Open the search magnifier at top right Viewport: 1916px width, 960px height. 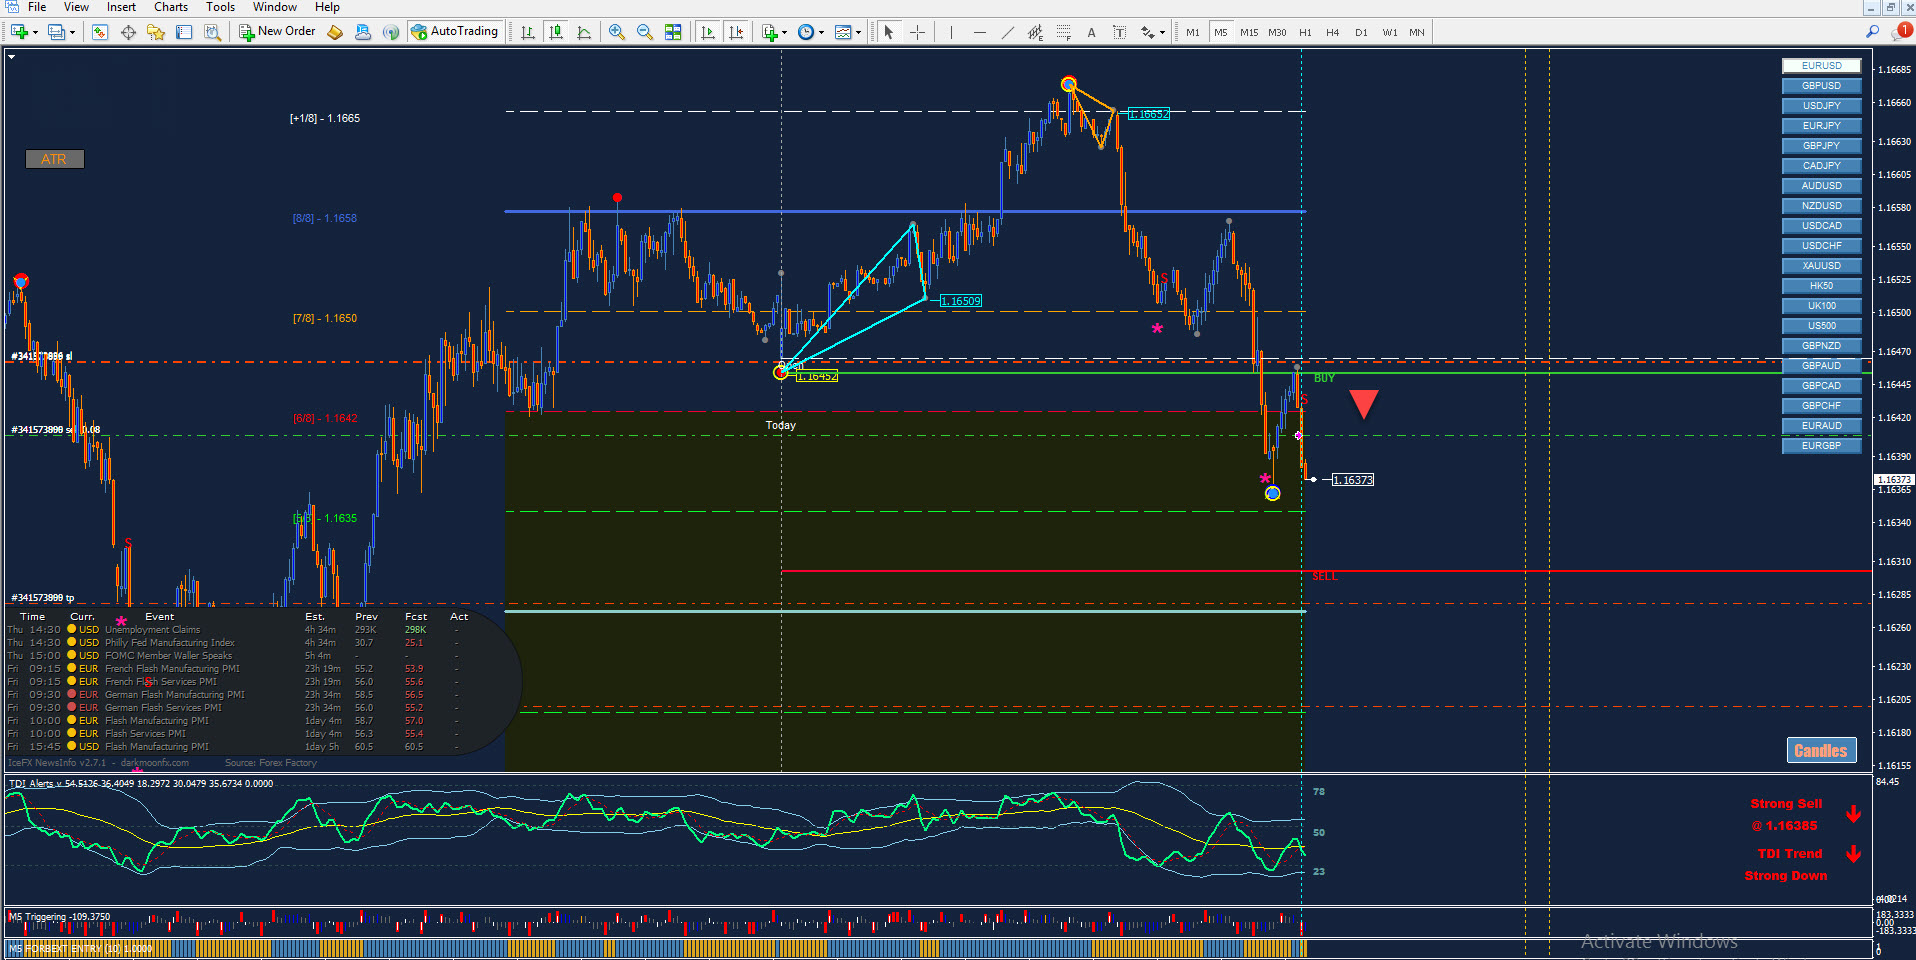pyautogui.click(x=1873, y=32)
